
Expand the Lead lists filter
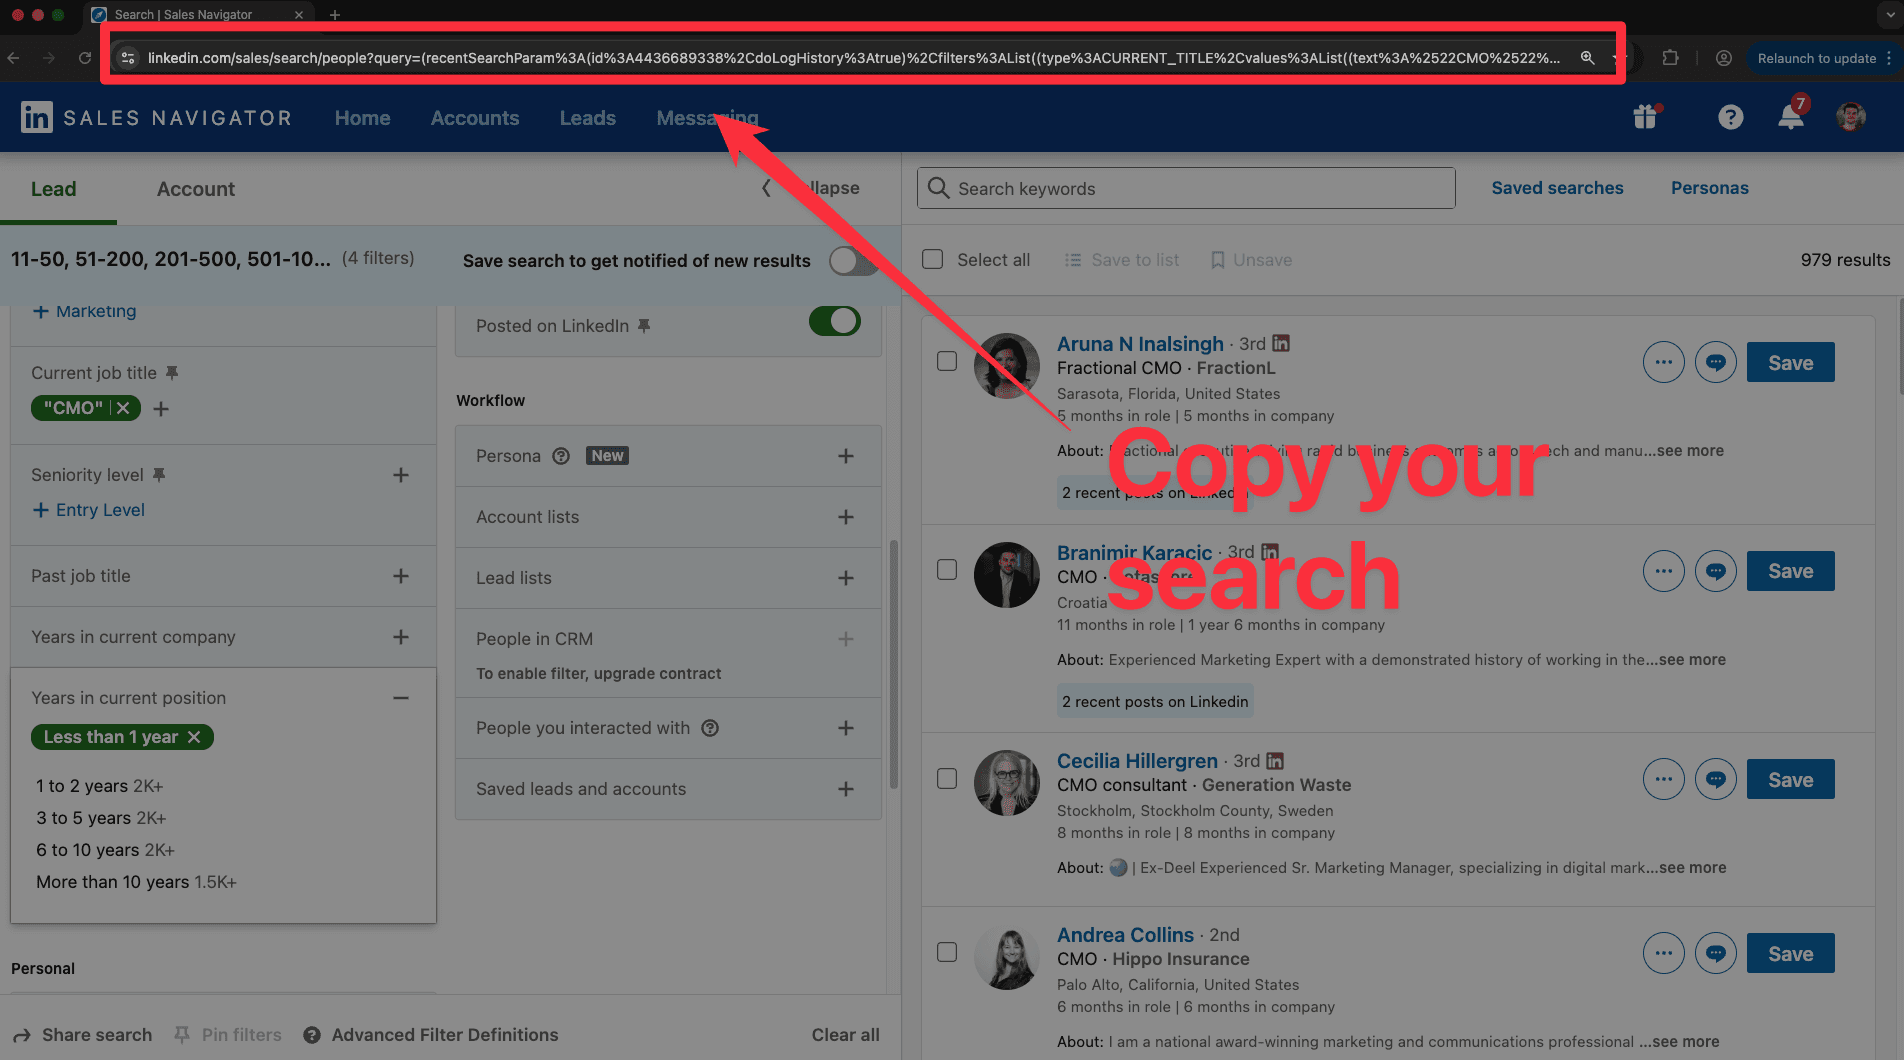click(x=846, y=578)
